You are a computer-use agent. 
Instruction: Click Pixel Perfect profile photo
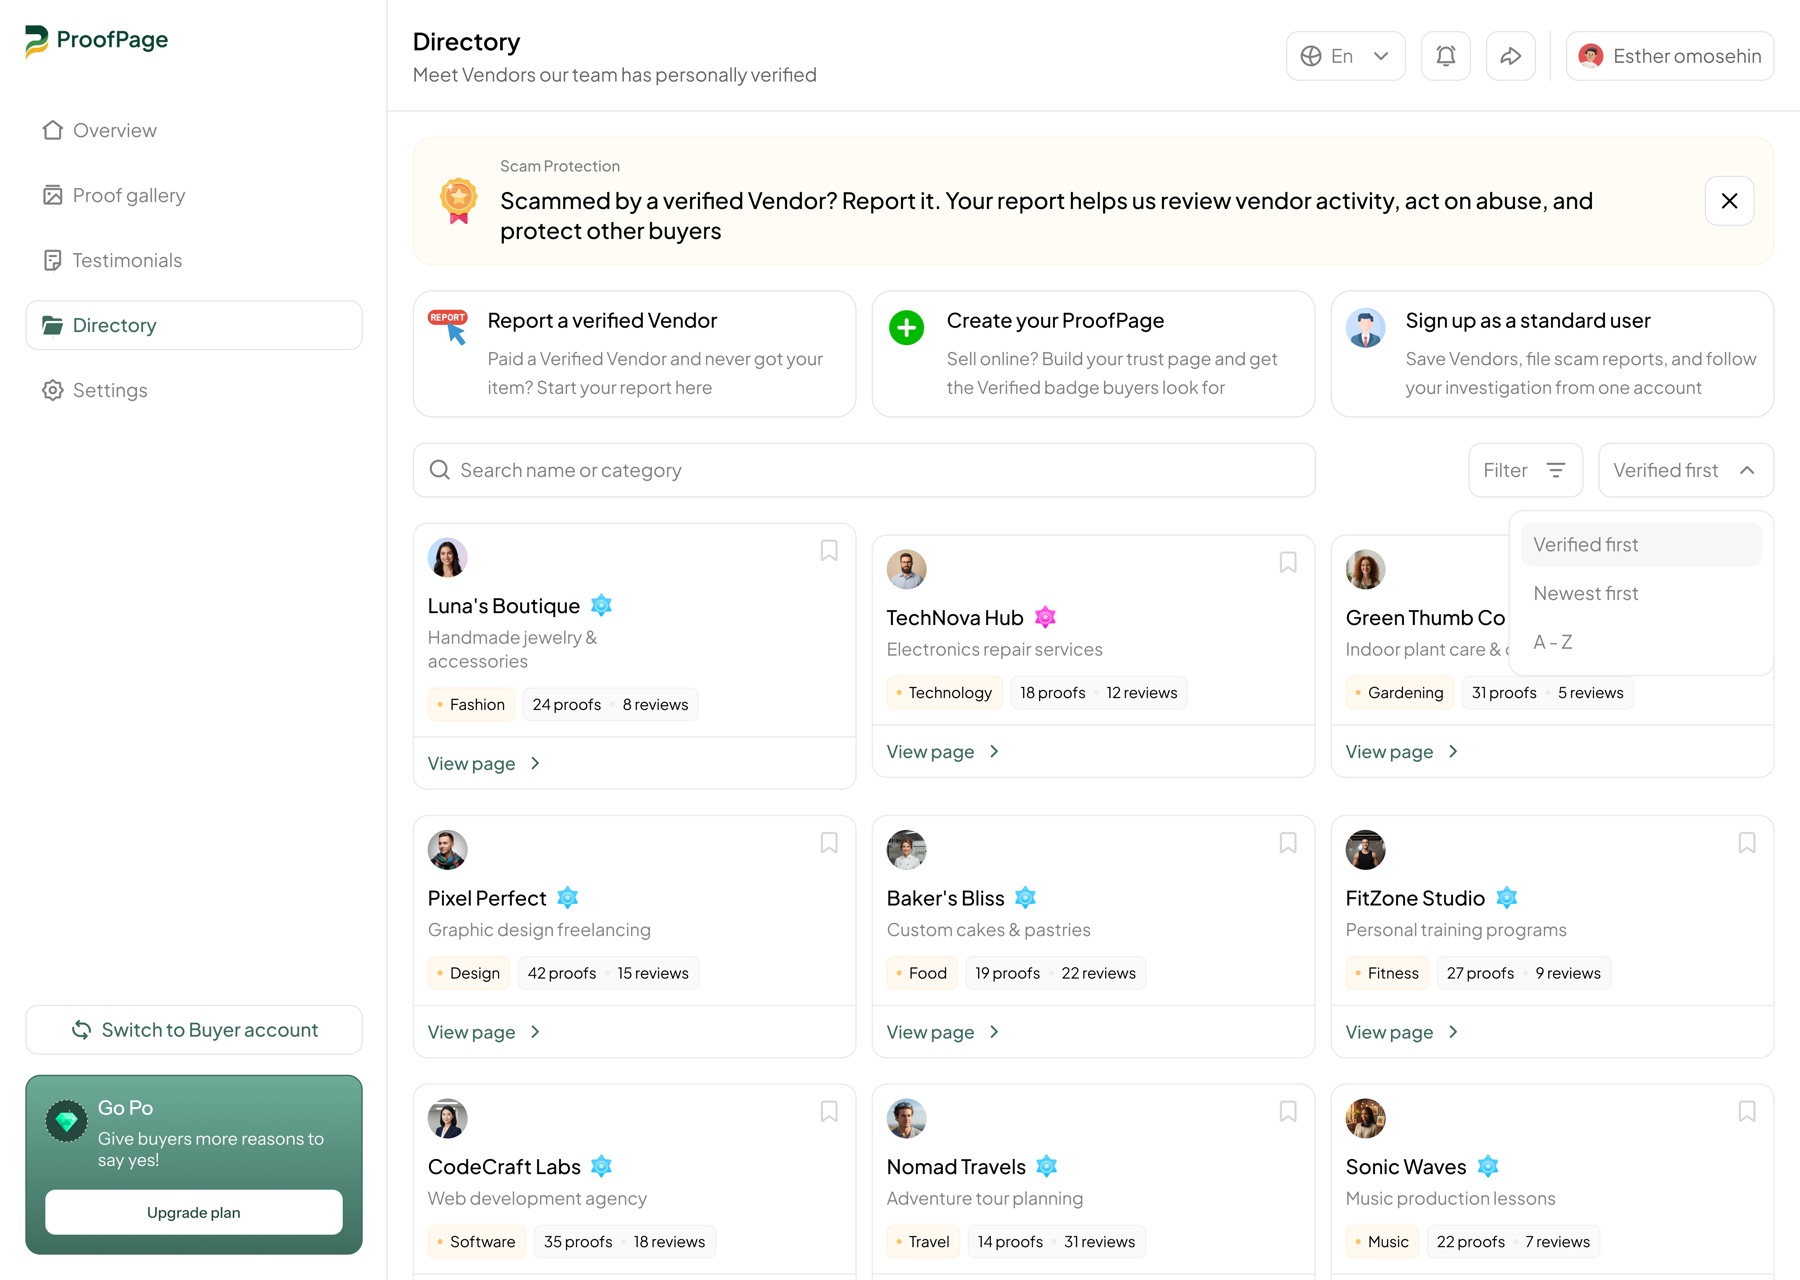(448, 850)
